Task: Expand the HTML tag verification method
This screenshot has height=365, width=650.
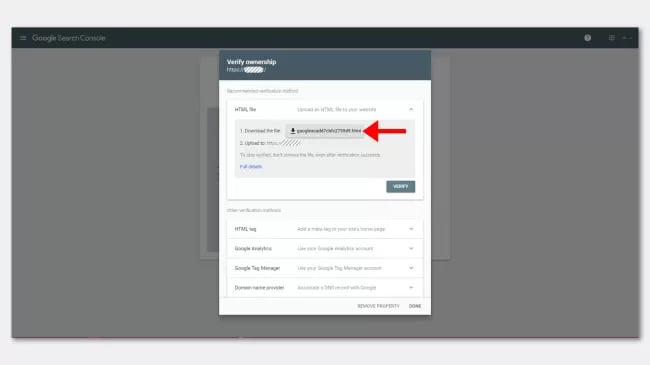Action: click(x=411, y=229)
